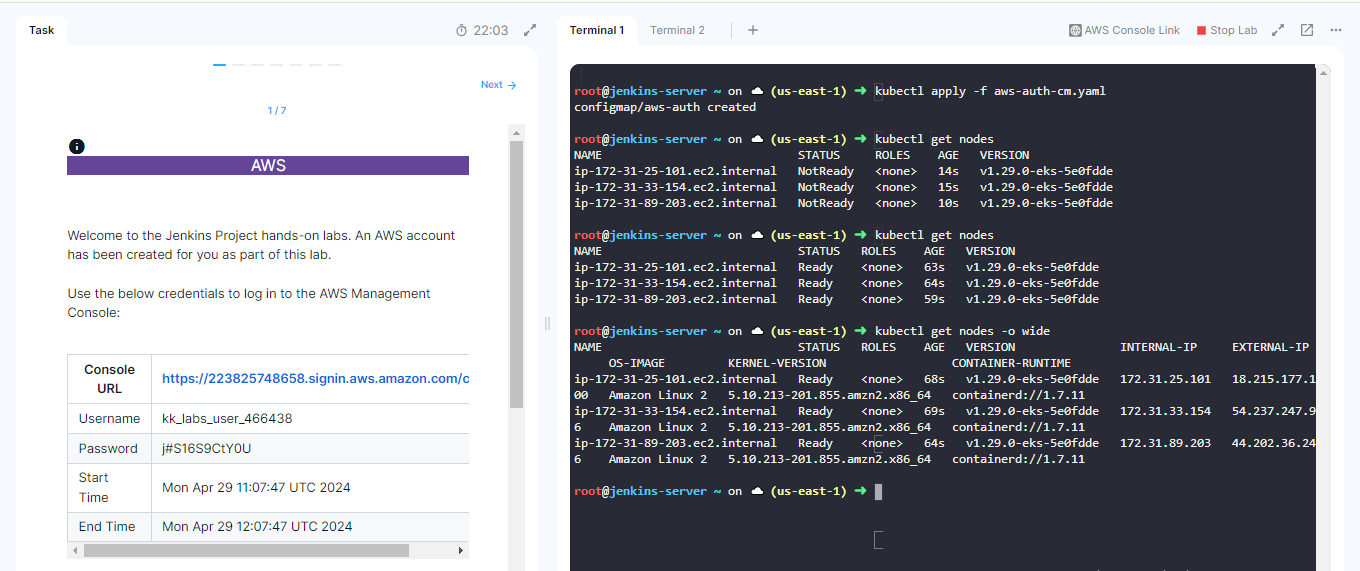Click the KERNEL-VERSION column header
Viewport: 1360px width, 571px height.
(777, 363)
